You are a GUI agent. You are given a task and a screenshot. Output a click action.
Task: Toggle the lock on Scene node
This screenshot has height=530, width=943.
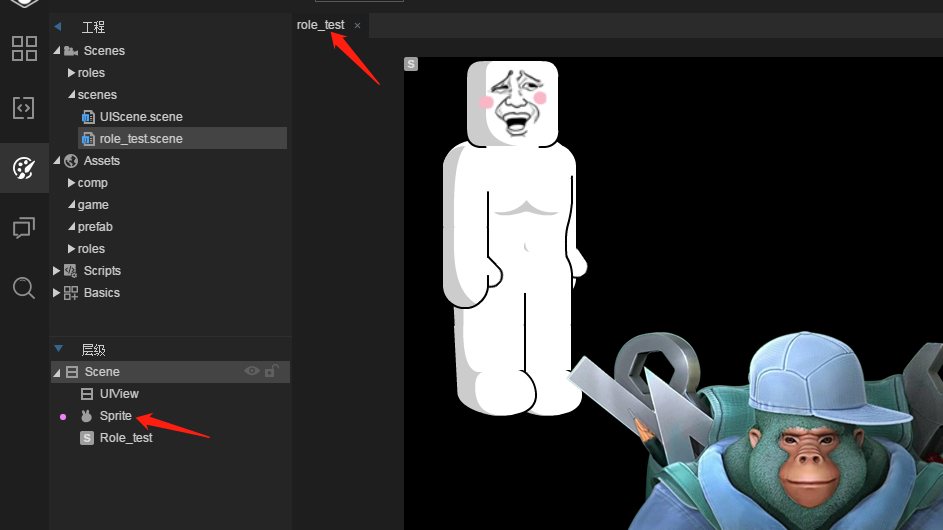pyautogui.click(x=272, y=371)
